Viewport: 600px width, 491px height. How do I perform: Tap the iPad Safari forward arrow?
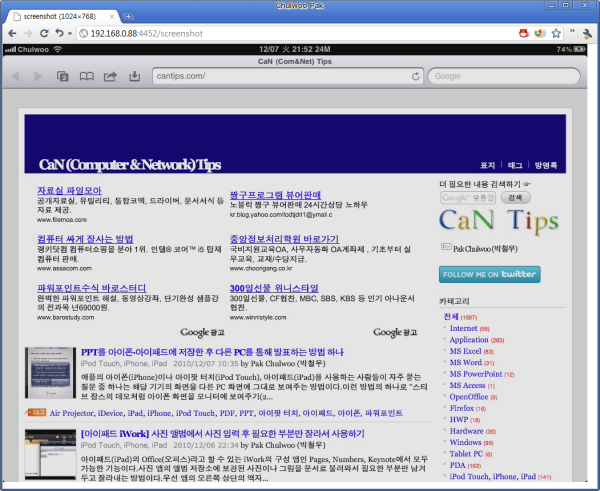pyautogui.click(x=38, y=76)
